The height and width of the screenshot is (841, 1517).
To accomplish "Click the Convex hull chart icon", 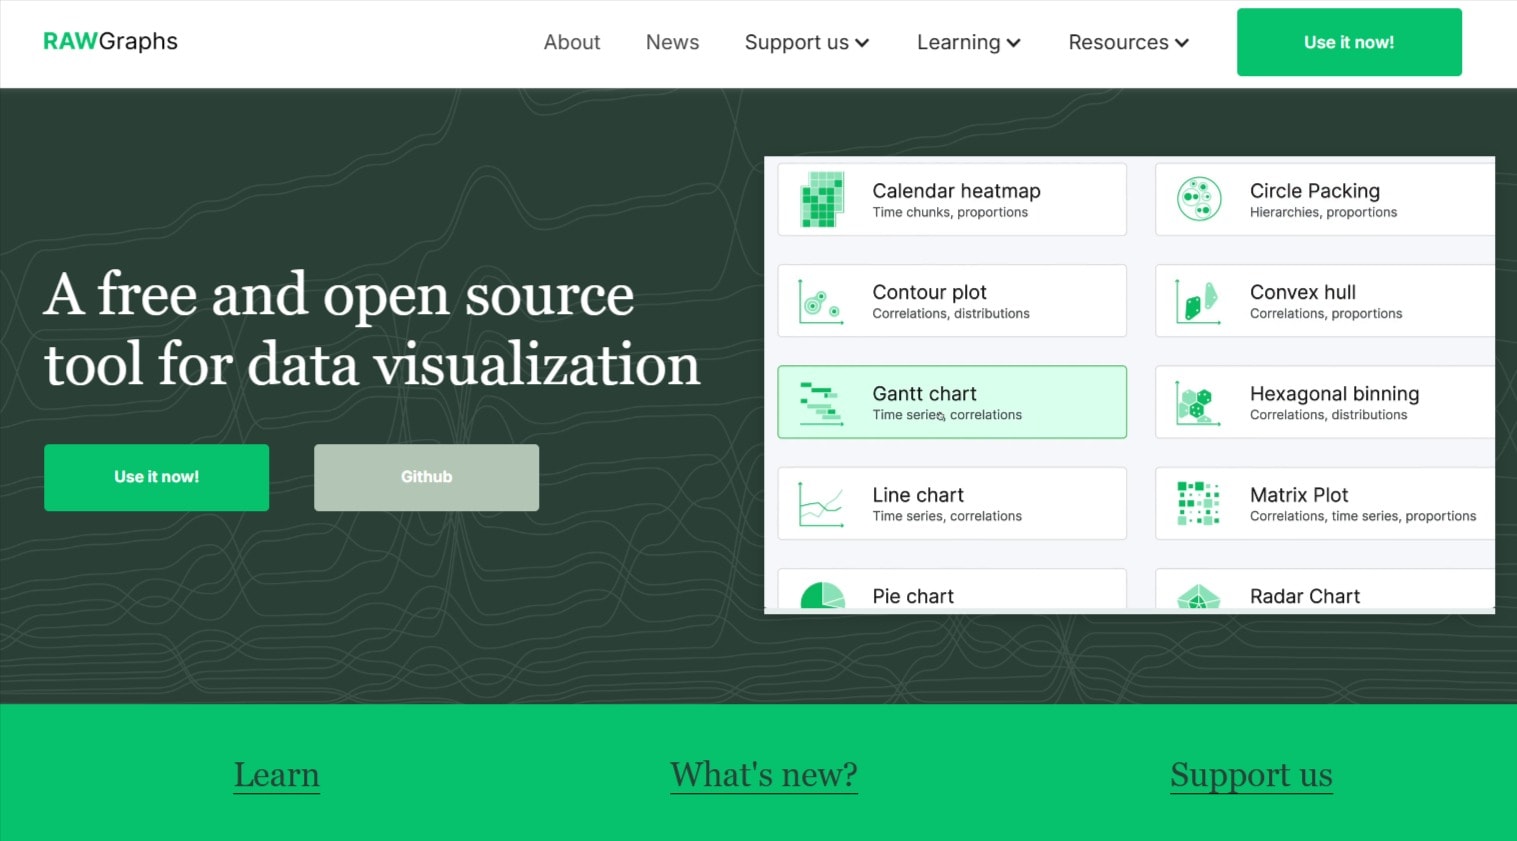I will click(x=1198, y=301).
